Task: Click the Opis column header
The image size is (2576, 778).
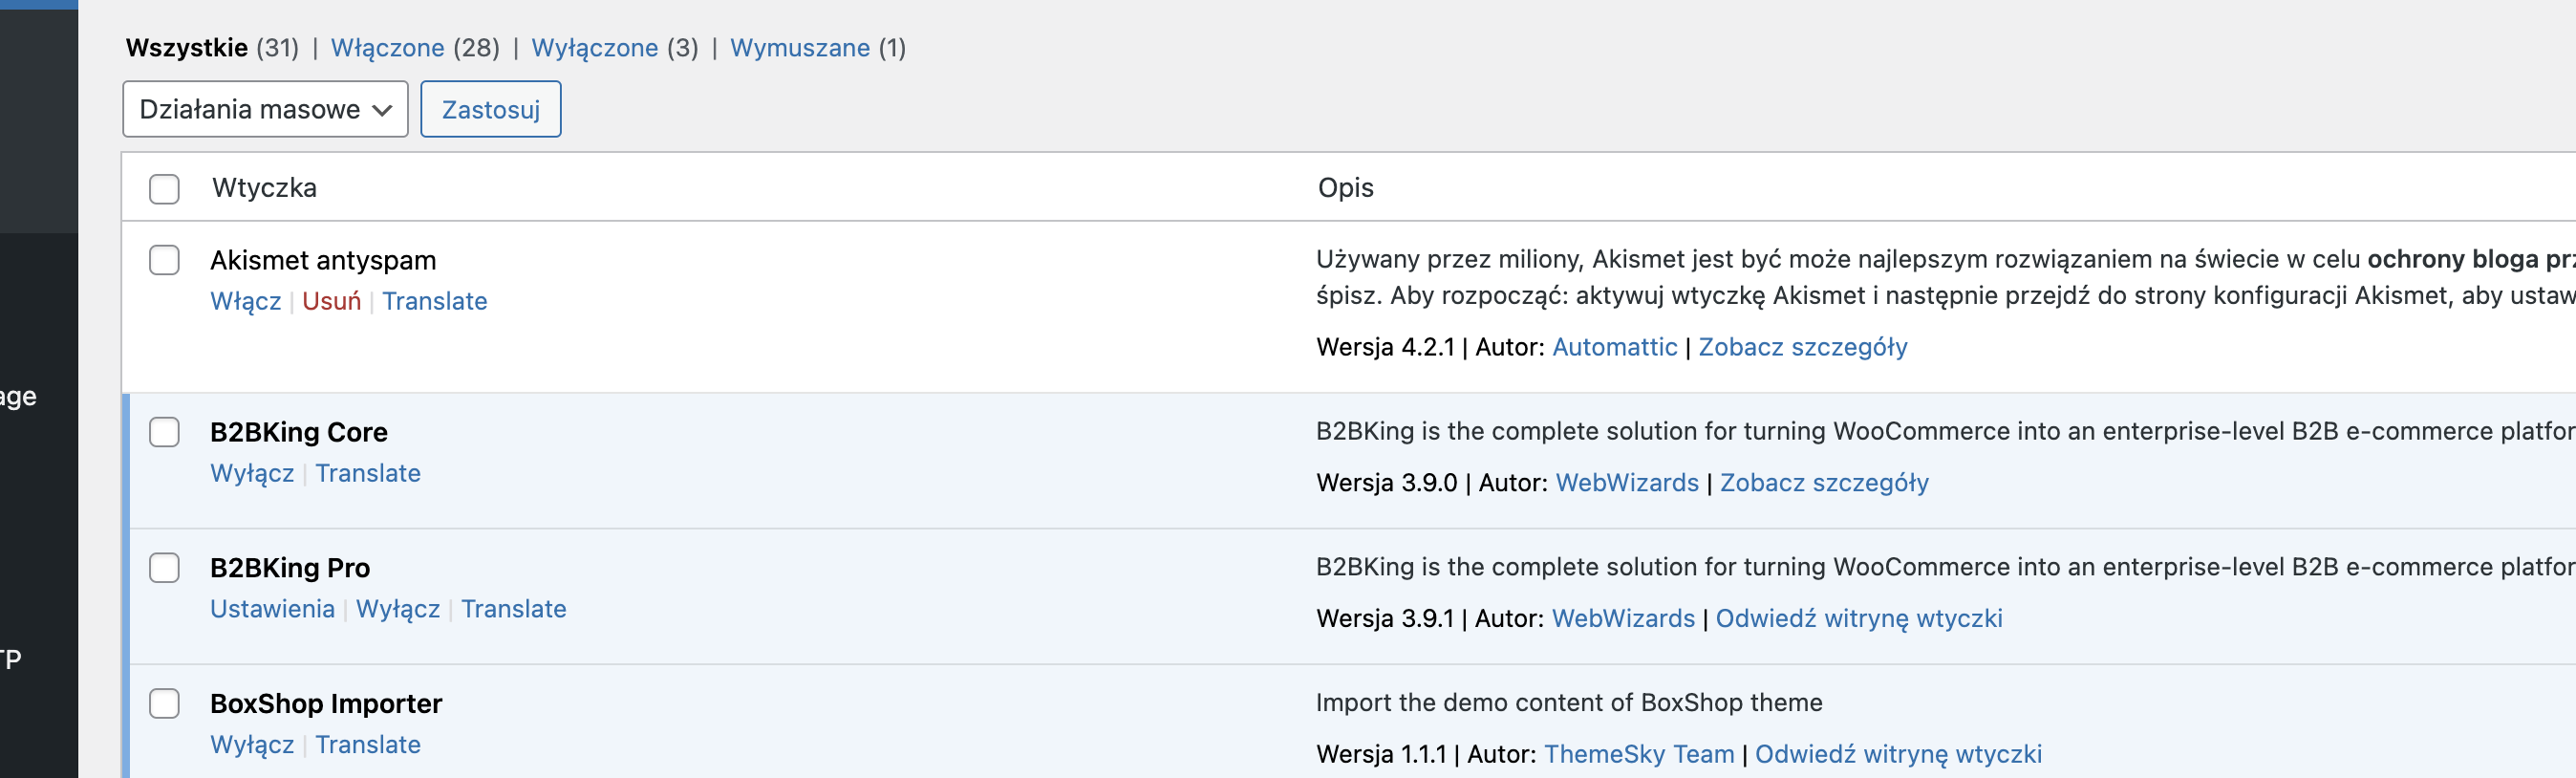Action: pyautogui.click(x=1345, y=188)
